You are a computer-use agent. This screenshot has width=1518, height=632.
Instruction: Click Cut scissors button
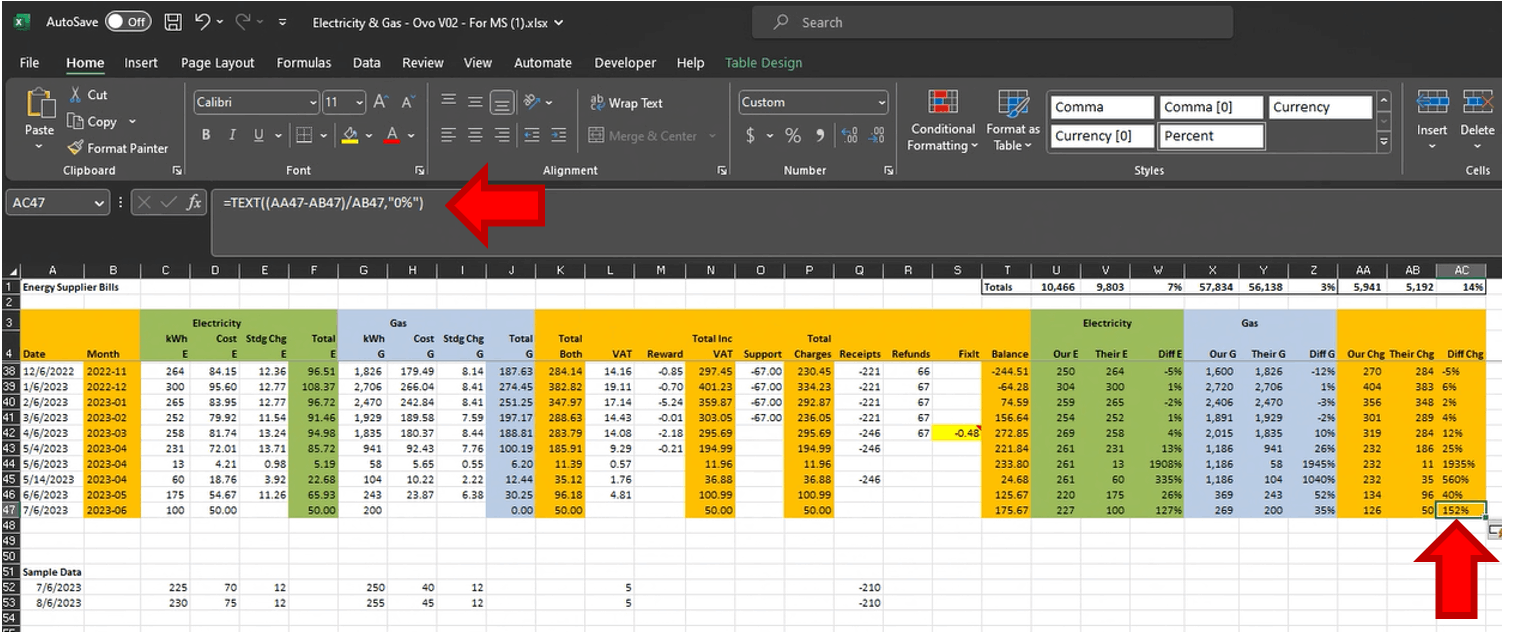coord(88,95)
